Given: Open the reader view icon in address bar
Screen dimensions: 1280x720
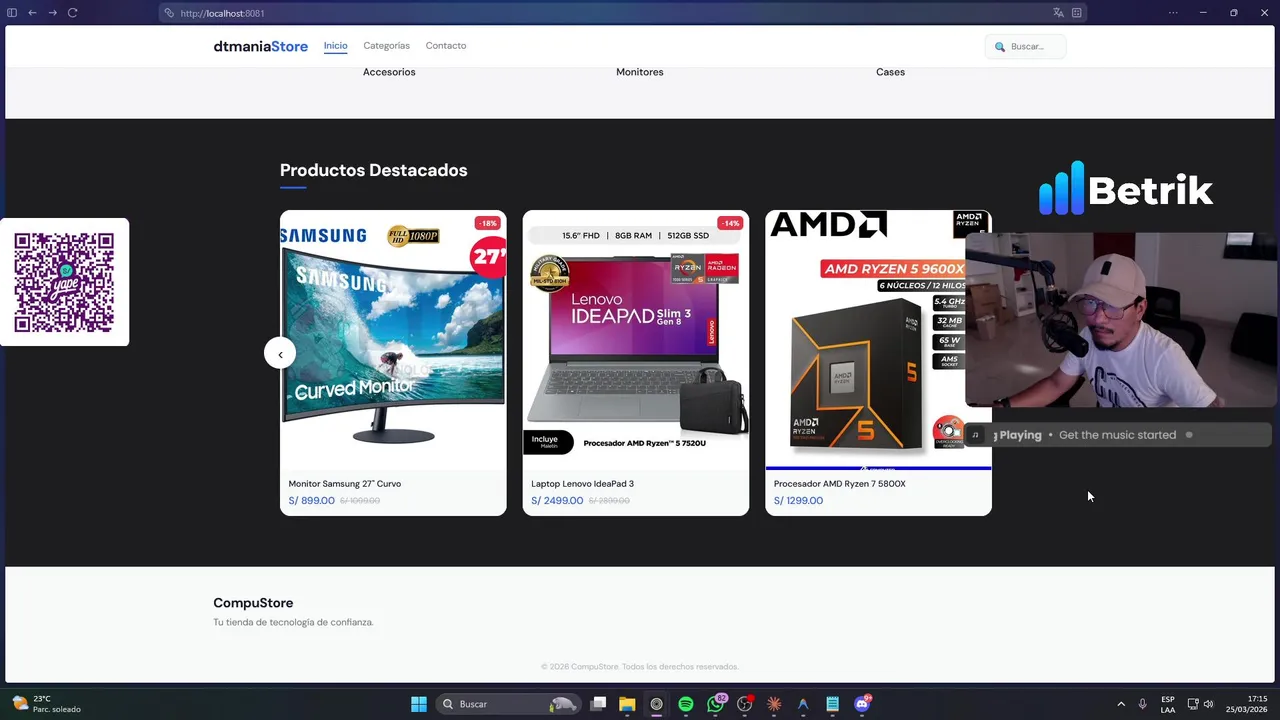Looking at the screenshot, I should pos(1076,13).
